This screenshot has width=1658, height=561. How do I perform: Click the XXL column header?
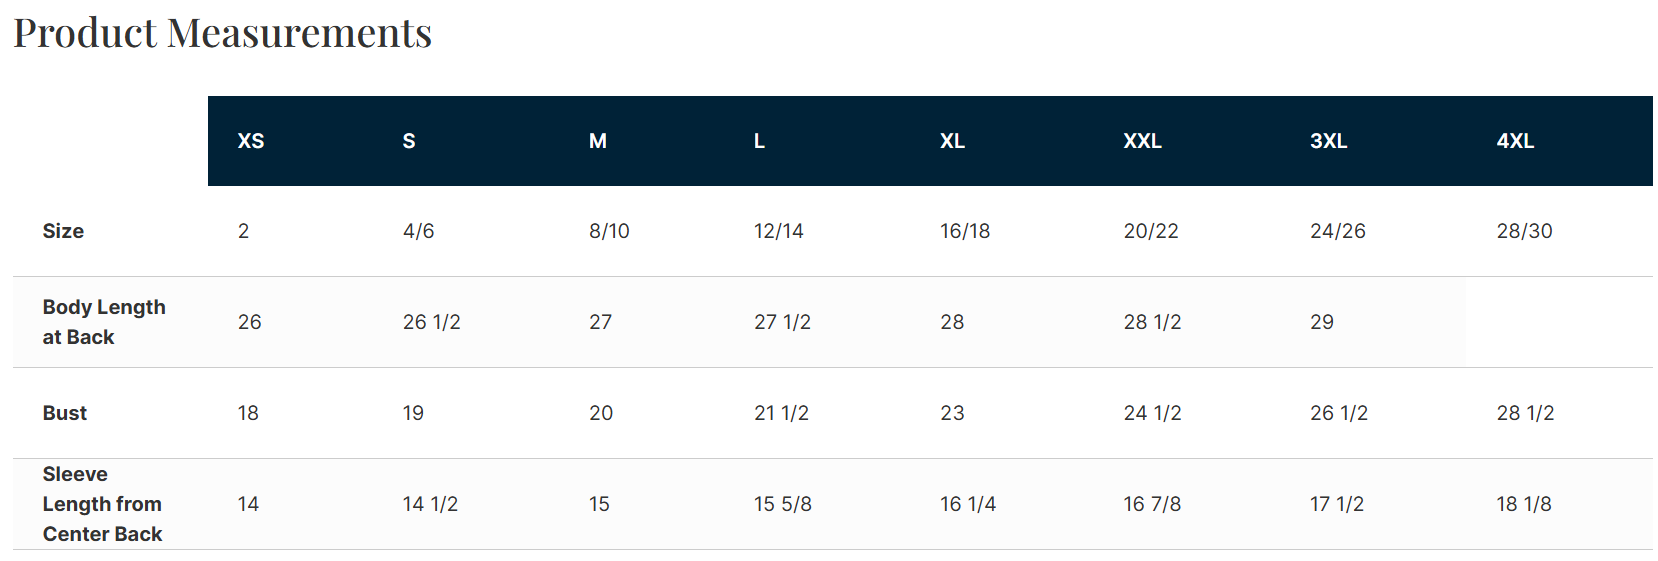point(1142,141)
